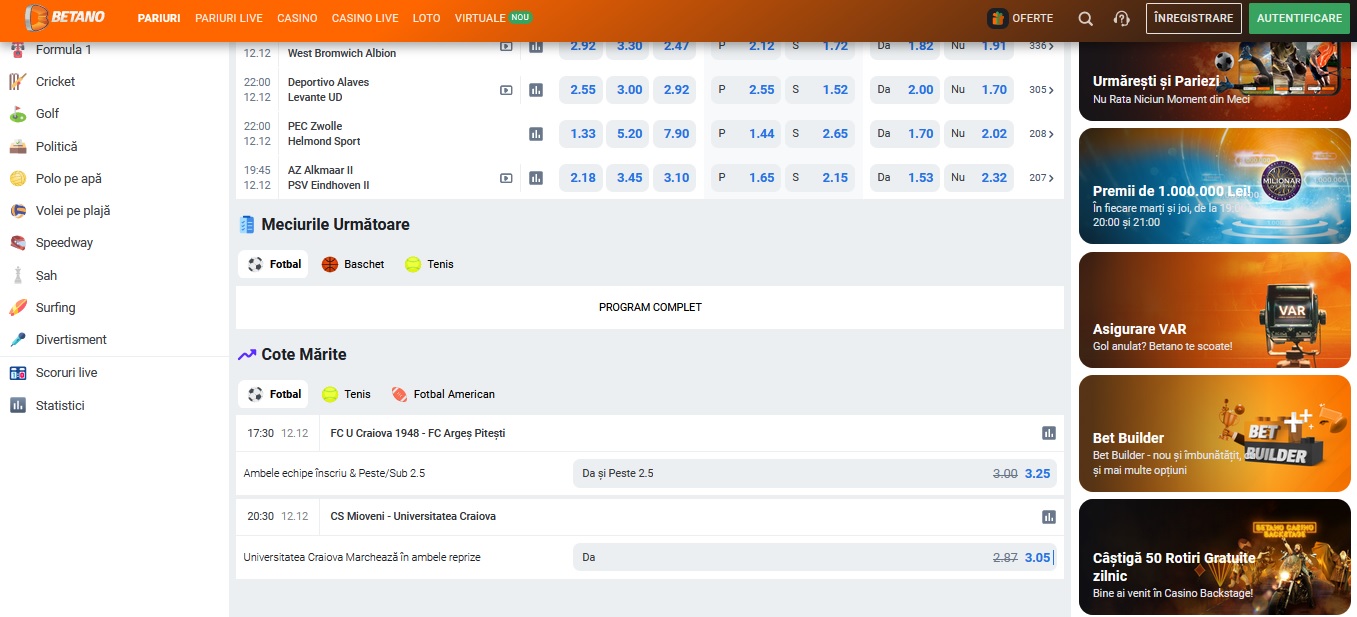This screenshot has width=1357, height=617.
Task: Open the OFERTE gift icon
Action: pyautogui.click(x=997, y=18)
